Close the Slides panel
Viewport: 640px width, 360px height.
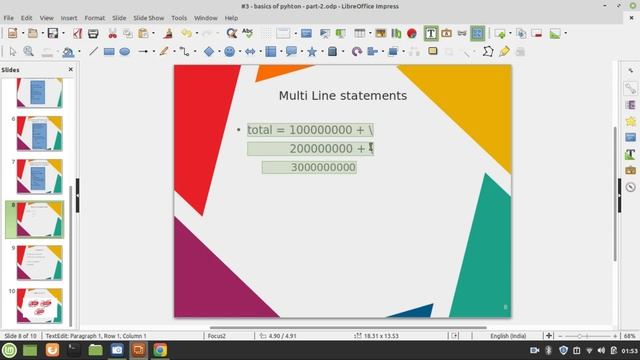click(x=71, y=69)
